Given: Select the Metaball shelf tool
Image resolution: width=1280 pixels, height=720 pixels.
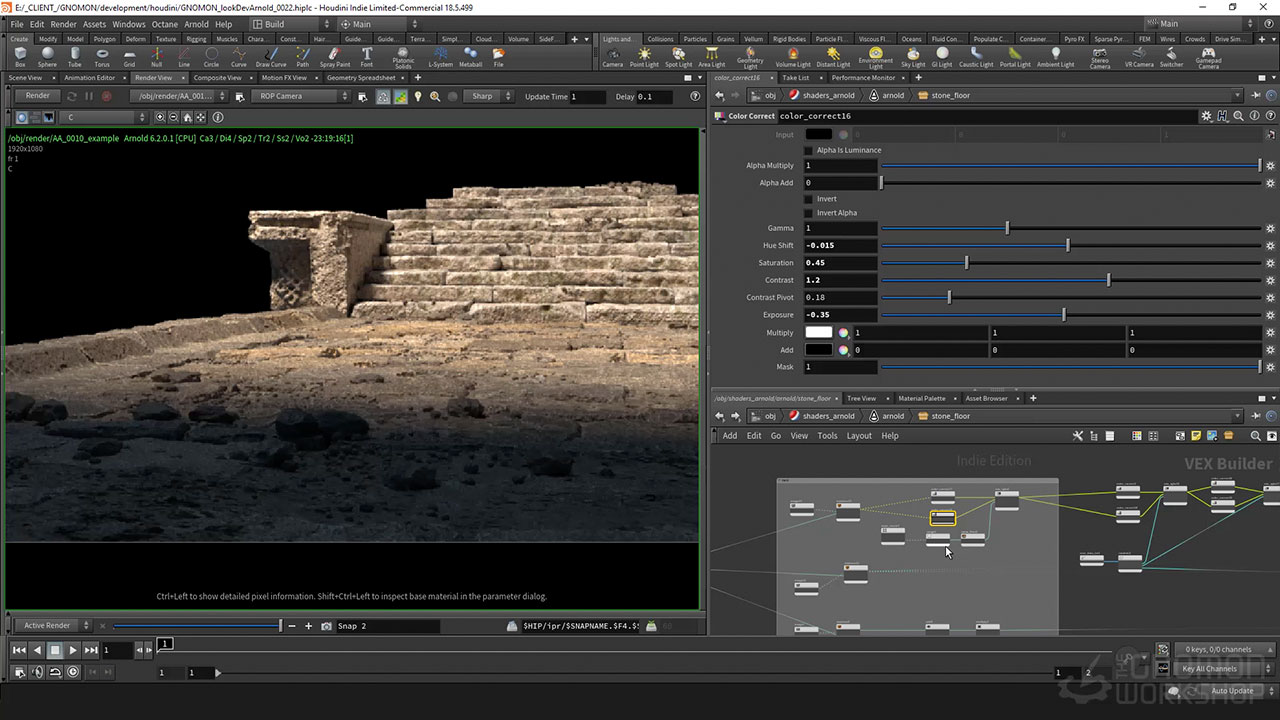Looking at the screenshot, I should tap(470, 57).
